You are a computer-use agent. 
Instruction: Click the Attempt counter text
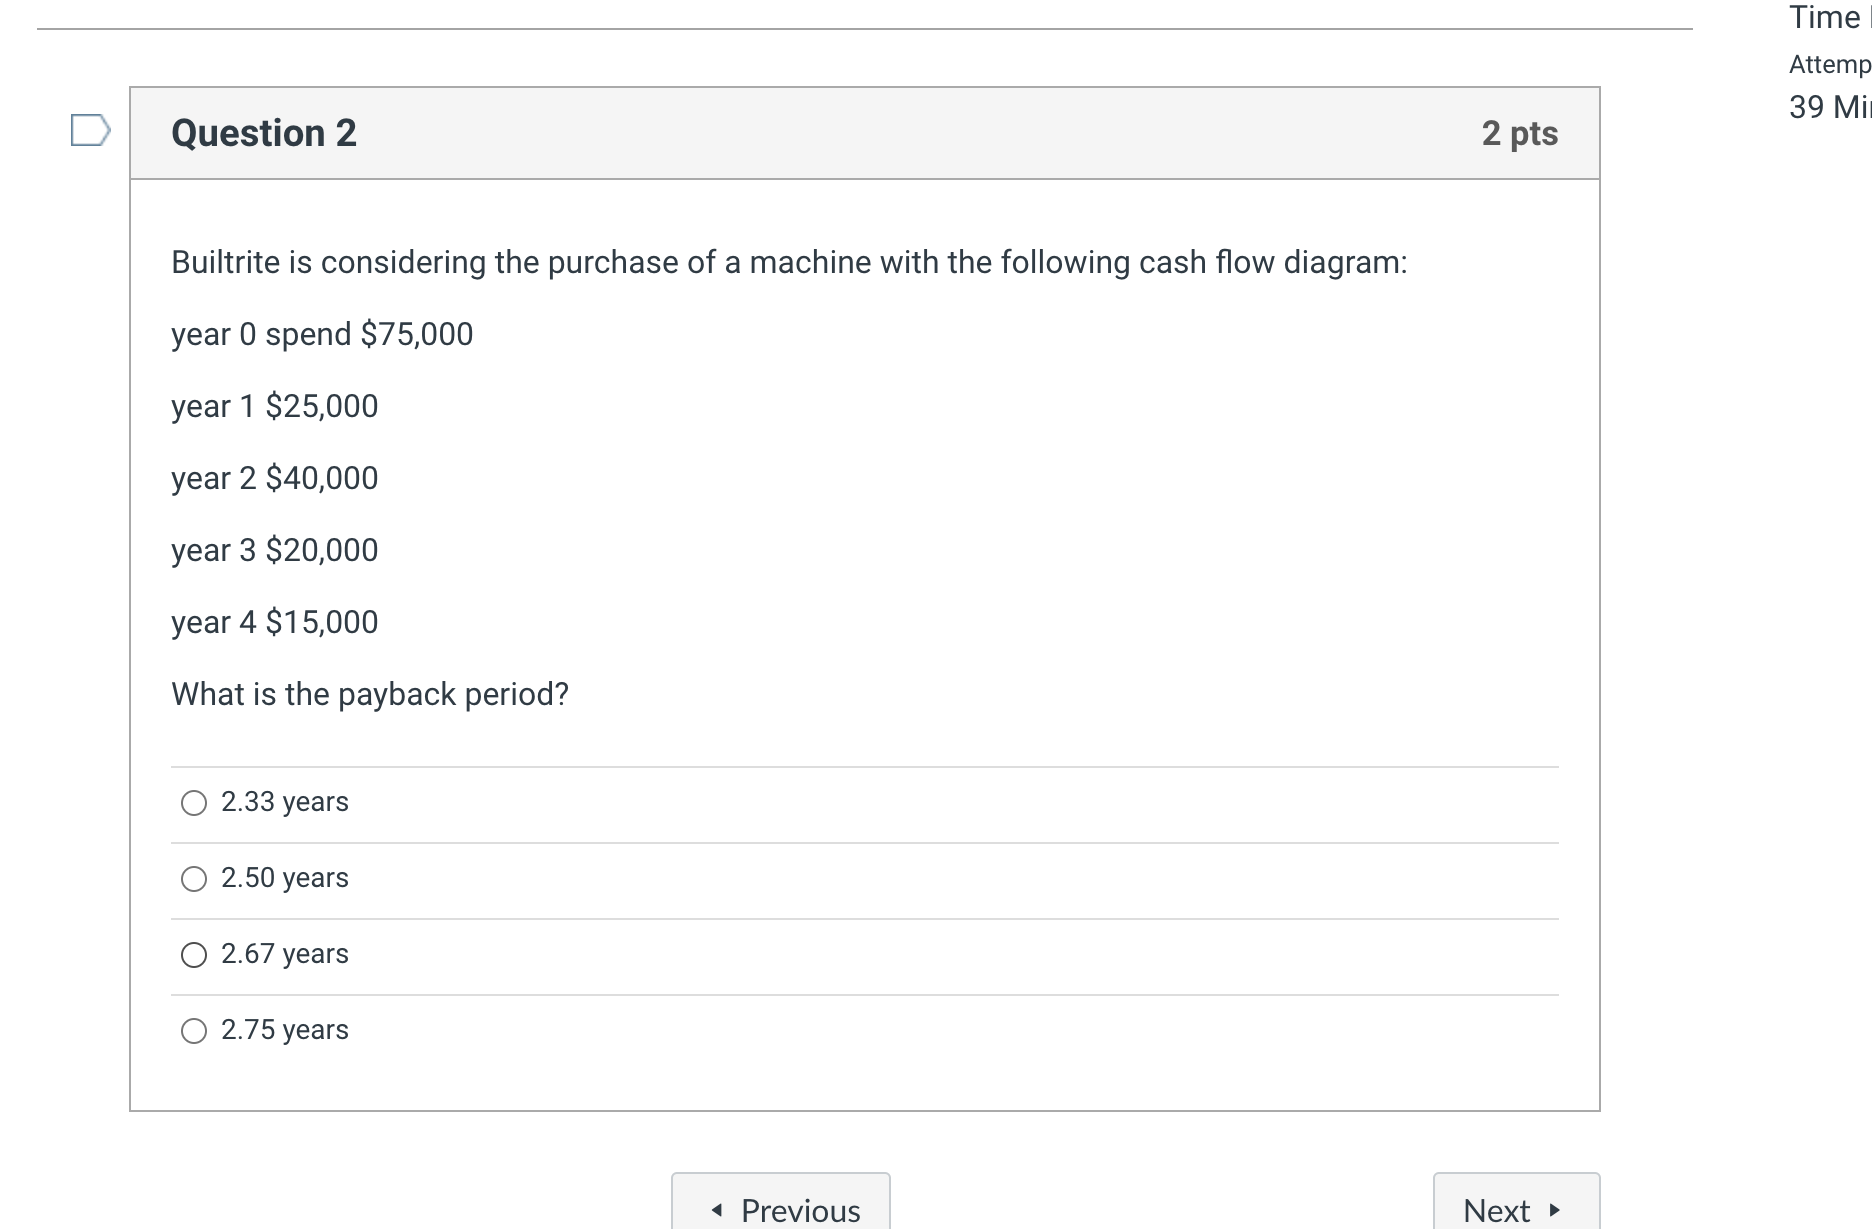click(x=1827, y=63)
